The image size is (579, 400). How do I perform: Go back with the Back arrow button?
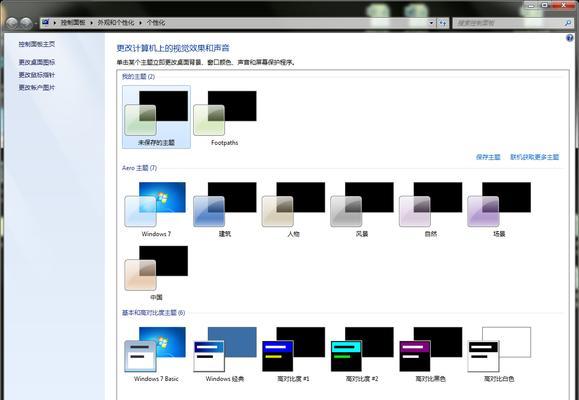point(12,23)
